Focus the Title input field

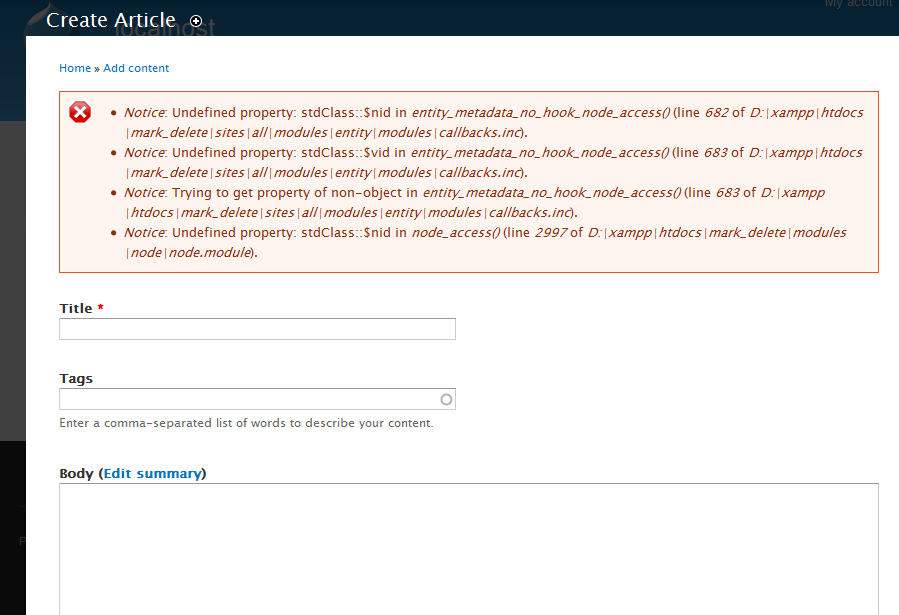click(x=257, y=329)
